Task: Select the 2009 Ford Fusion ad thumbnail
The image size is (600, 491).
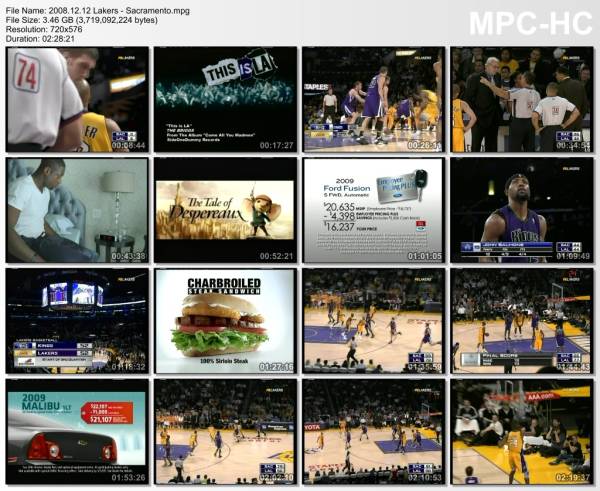Action: pyautogui.click(x=373, y=210)
